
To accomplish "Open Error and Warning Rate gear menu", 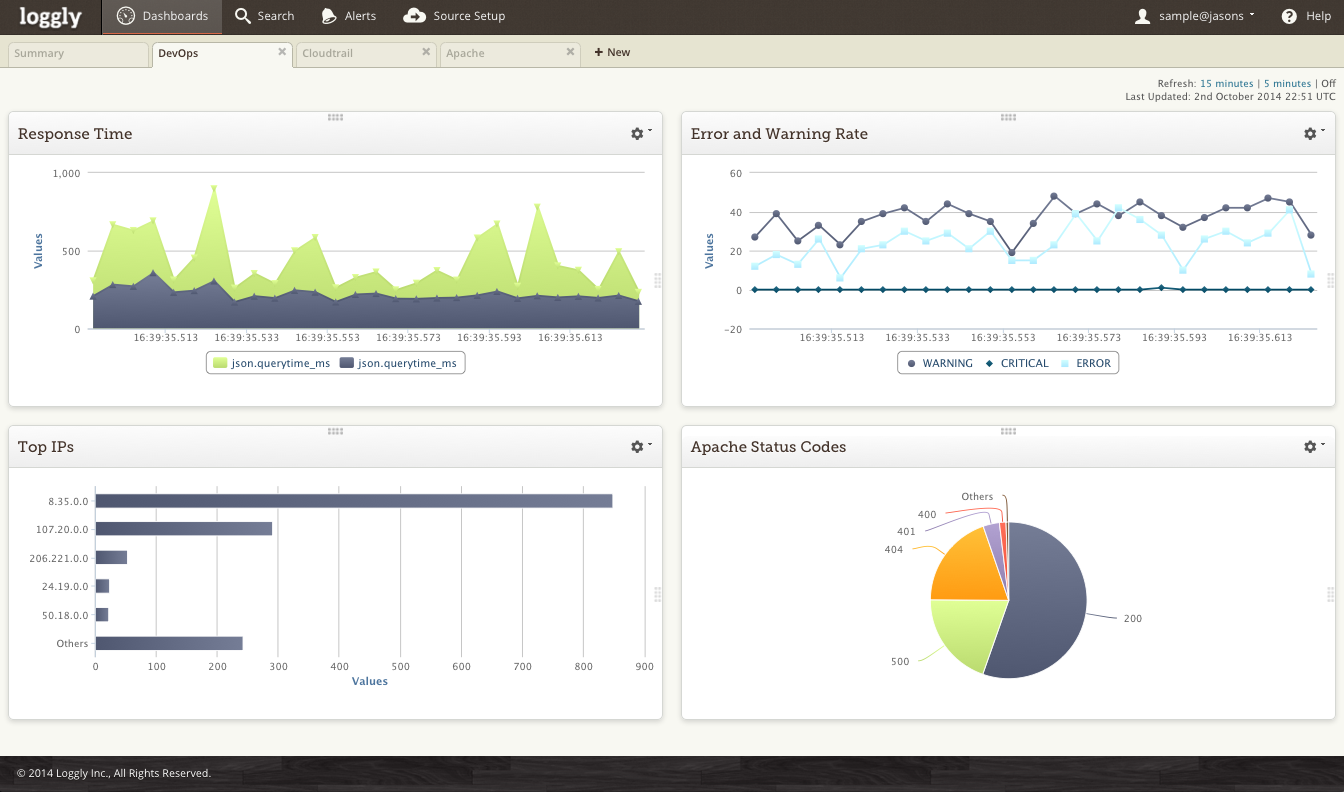I will (x=1311, y=134).
